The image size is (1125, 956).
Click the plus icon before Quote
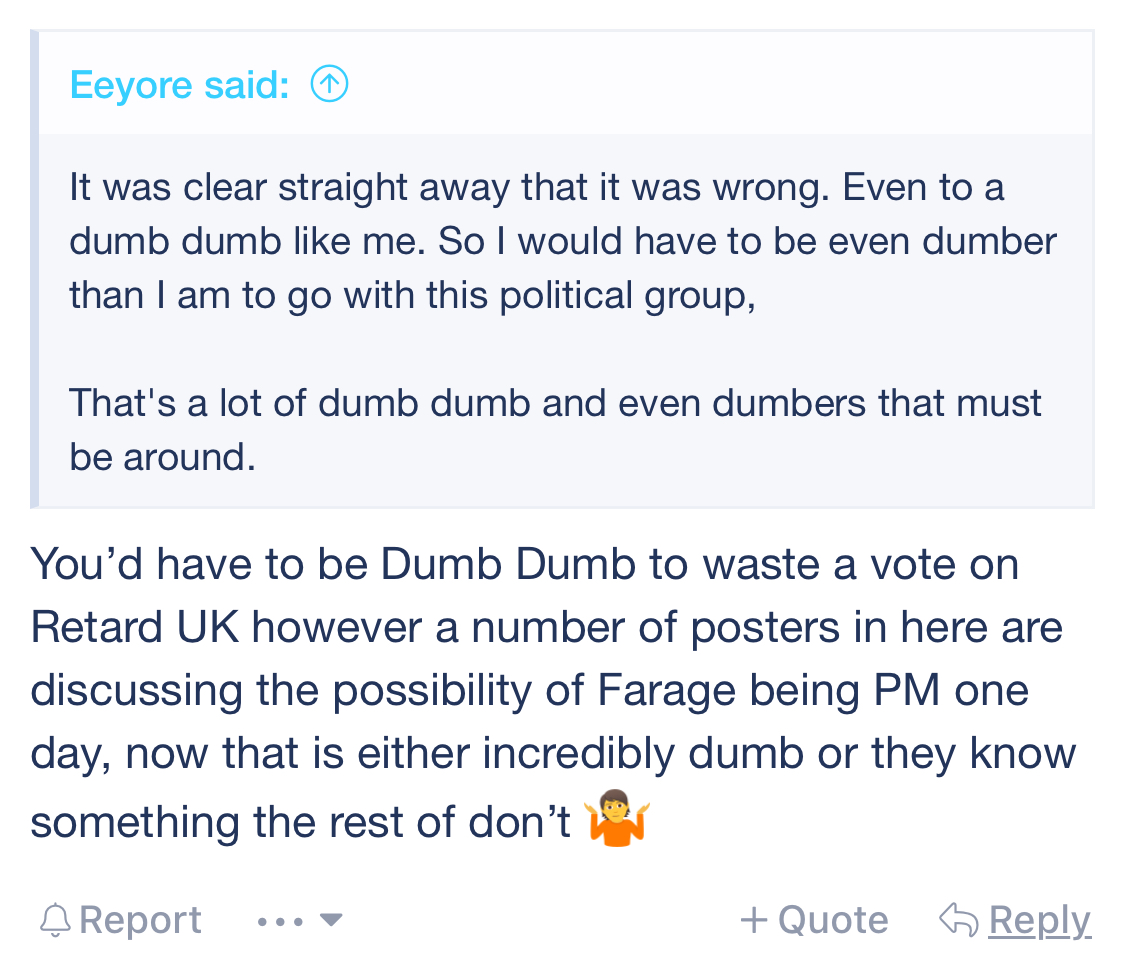(754, 920)
